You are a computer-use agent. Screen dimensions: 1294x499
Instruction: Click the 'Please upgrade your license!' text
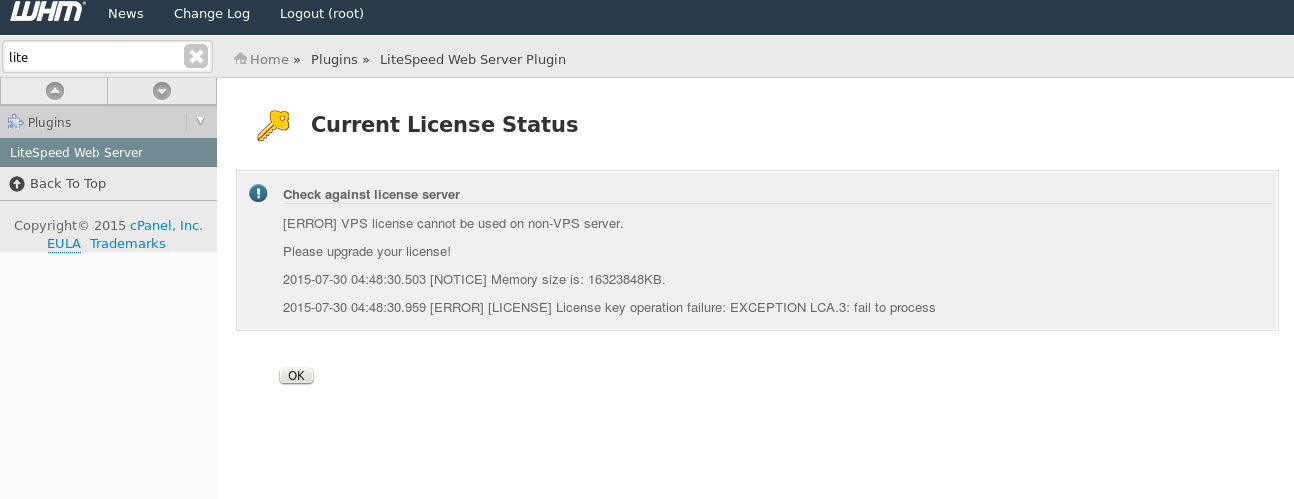[x=367, y=252]
